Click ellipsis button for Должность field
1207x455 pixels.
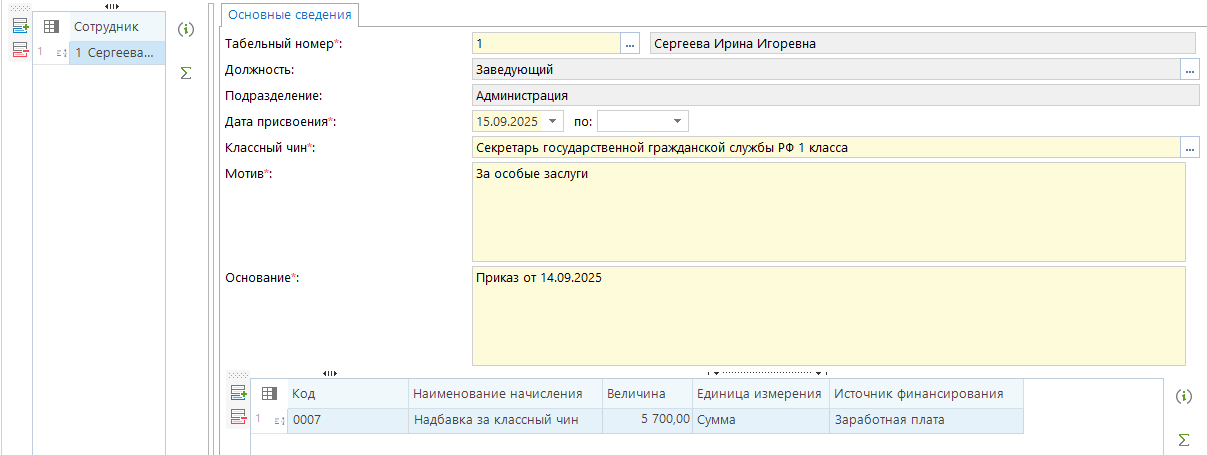1189,70
